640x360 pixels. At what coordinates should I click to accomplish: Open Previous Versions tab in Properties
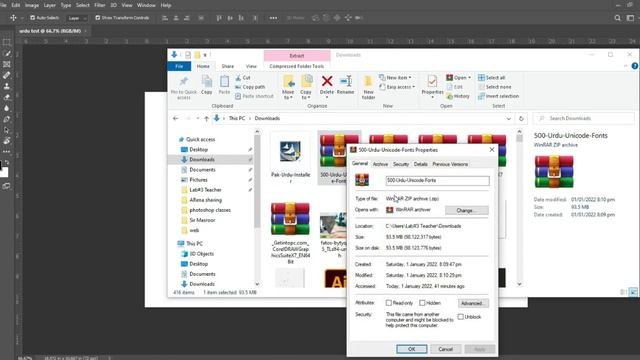point(450,164)
